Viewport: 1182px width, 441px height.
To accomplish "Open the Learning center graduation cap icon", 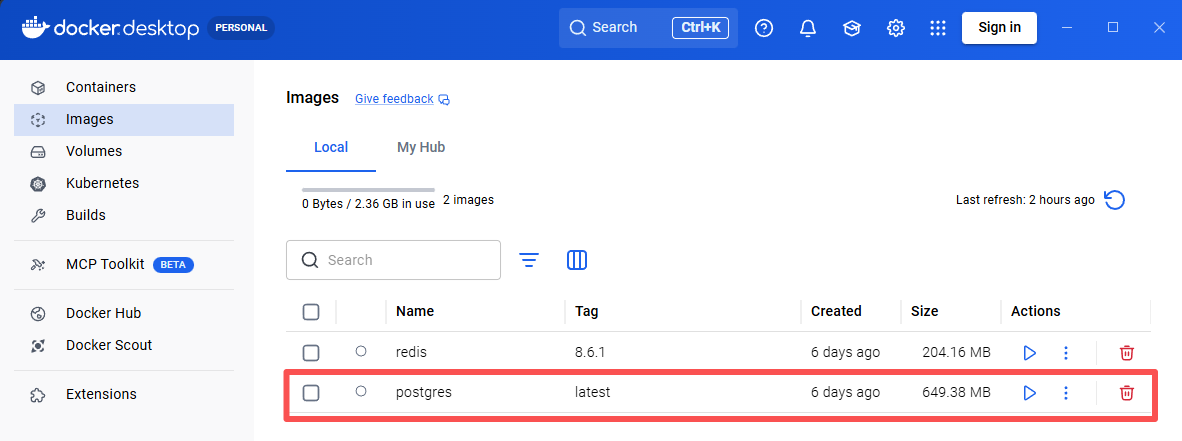I will [851, 28].
